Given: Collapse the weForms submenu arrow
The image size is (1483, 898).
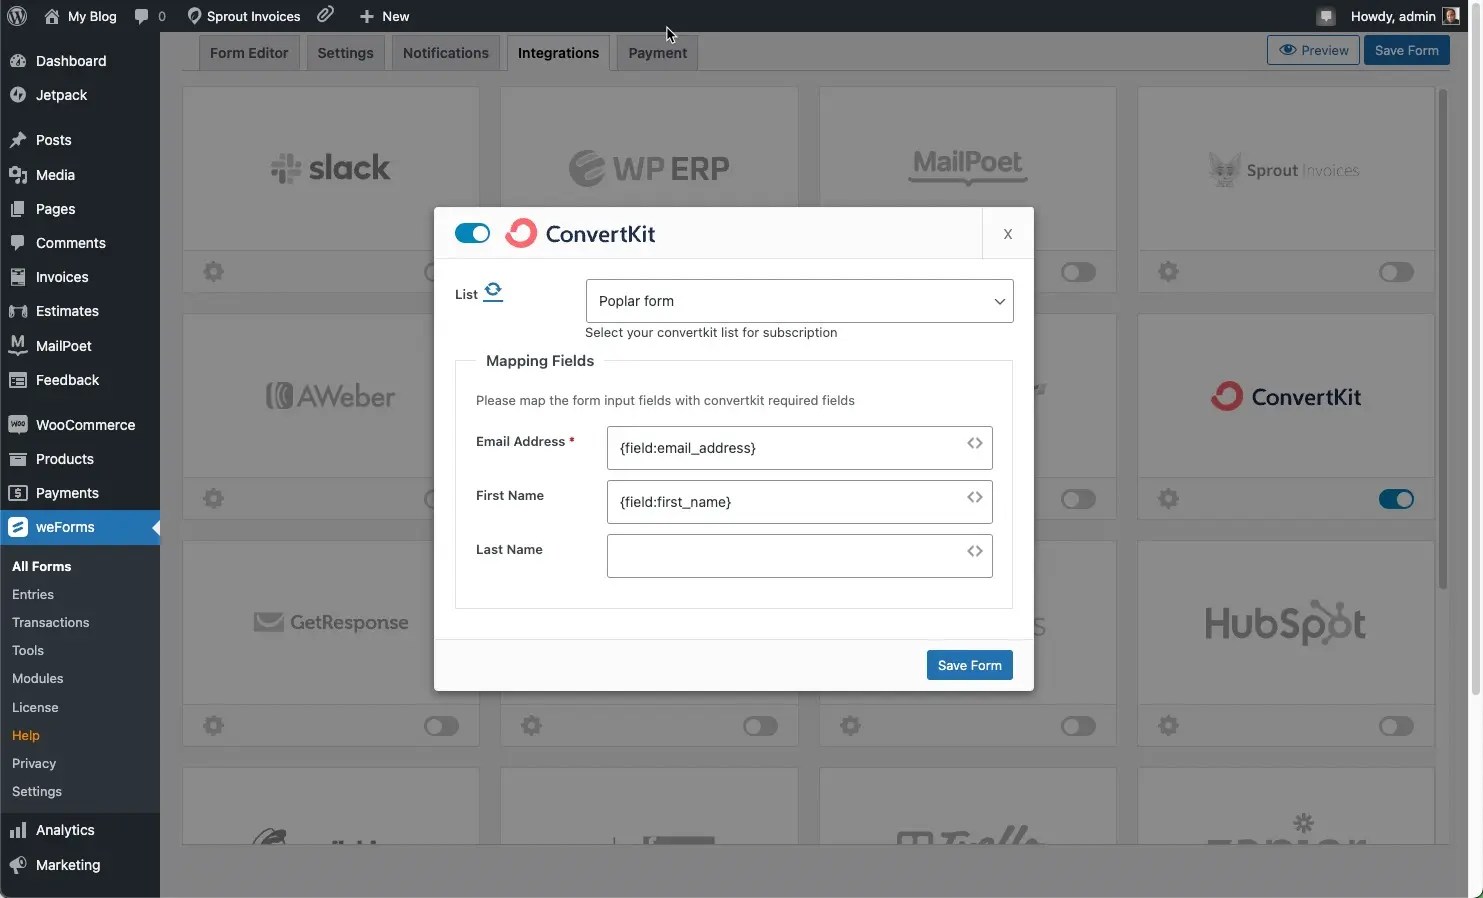Looking at the screenshot, I should tap(154, 528).
